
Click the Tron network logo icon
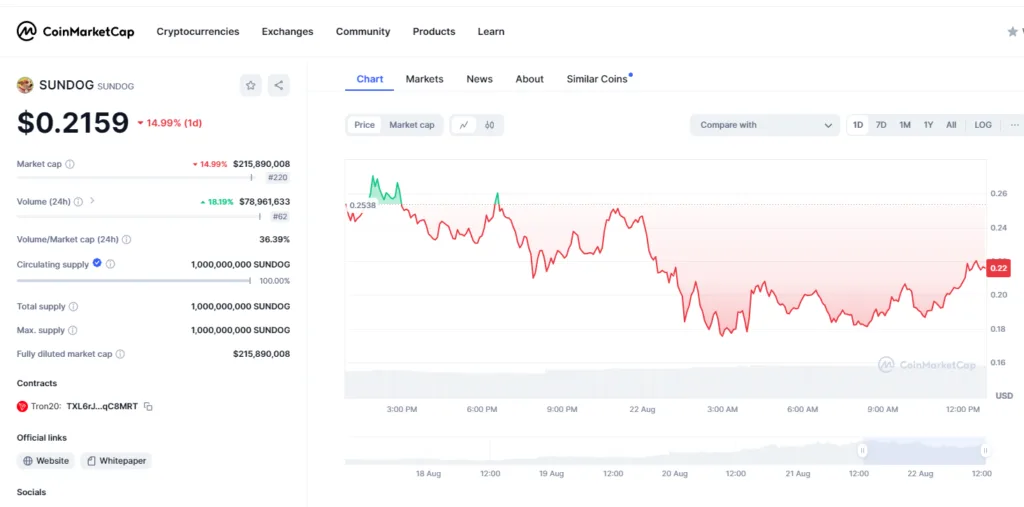coord(22,406)
